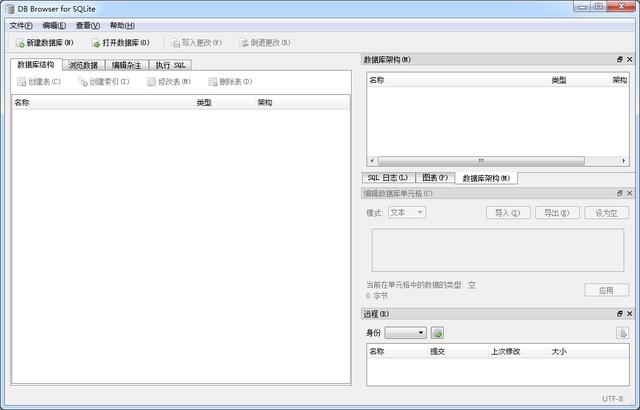Click the 删除表 (Delete Table) icon
Screen dimensions: 640x410
pos(212,82)
